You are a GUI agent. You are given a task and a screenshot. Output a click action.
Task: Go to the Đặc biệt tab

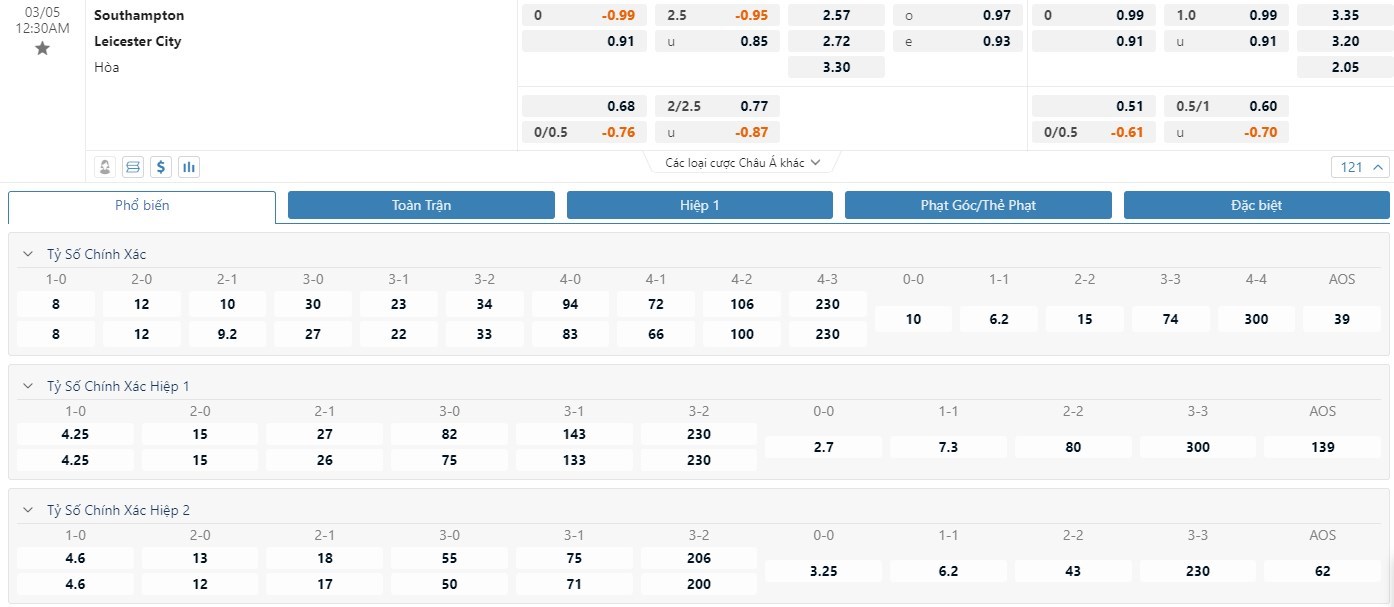coord(1256,205)
